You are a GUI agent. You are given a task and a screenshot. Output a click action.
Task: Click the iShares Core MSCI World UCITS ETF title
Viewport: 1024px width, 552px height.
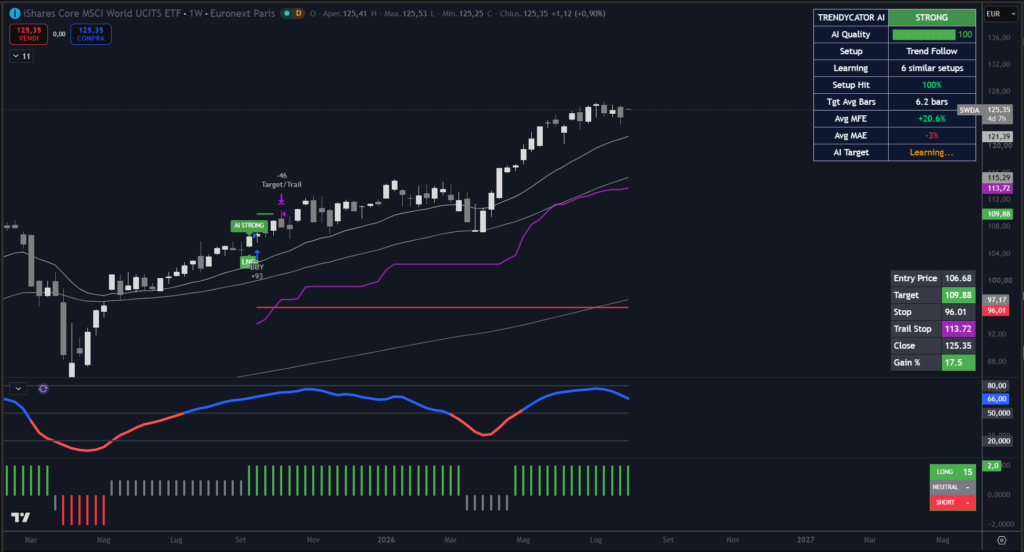point(102,13)
